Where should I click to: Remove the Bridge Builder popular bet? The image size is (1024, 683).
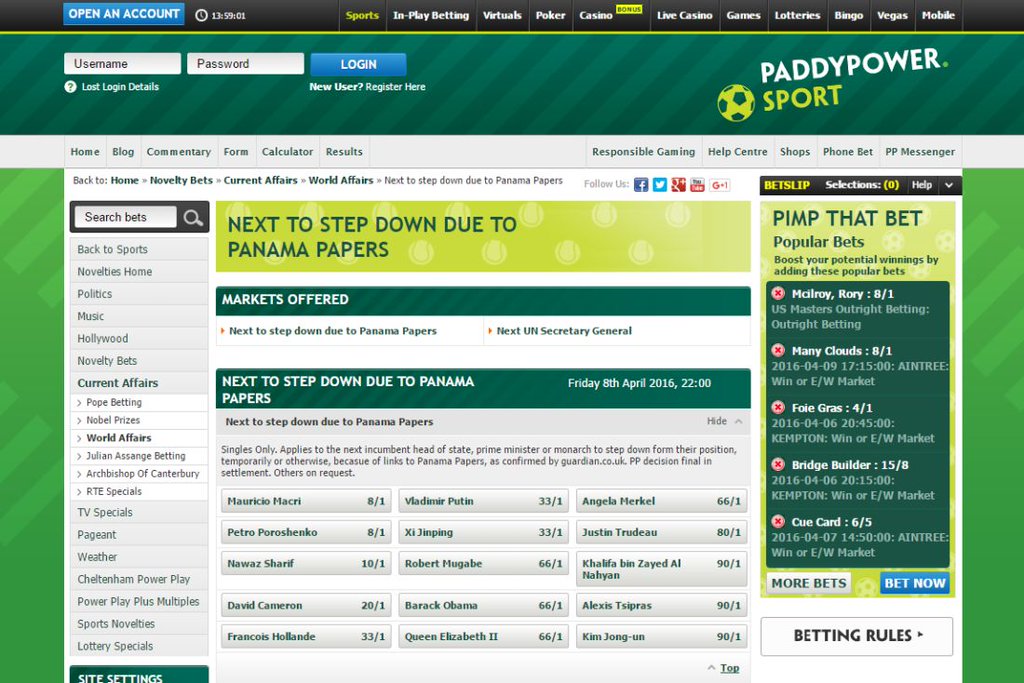point(778,464)
